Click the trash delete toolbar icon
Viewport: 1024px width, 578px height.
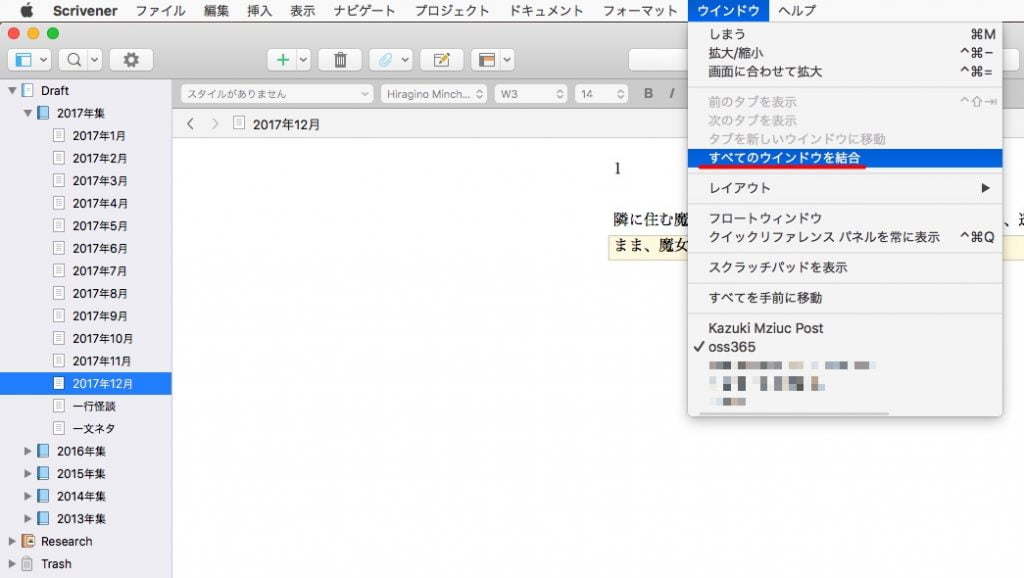(340, 59)
